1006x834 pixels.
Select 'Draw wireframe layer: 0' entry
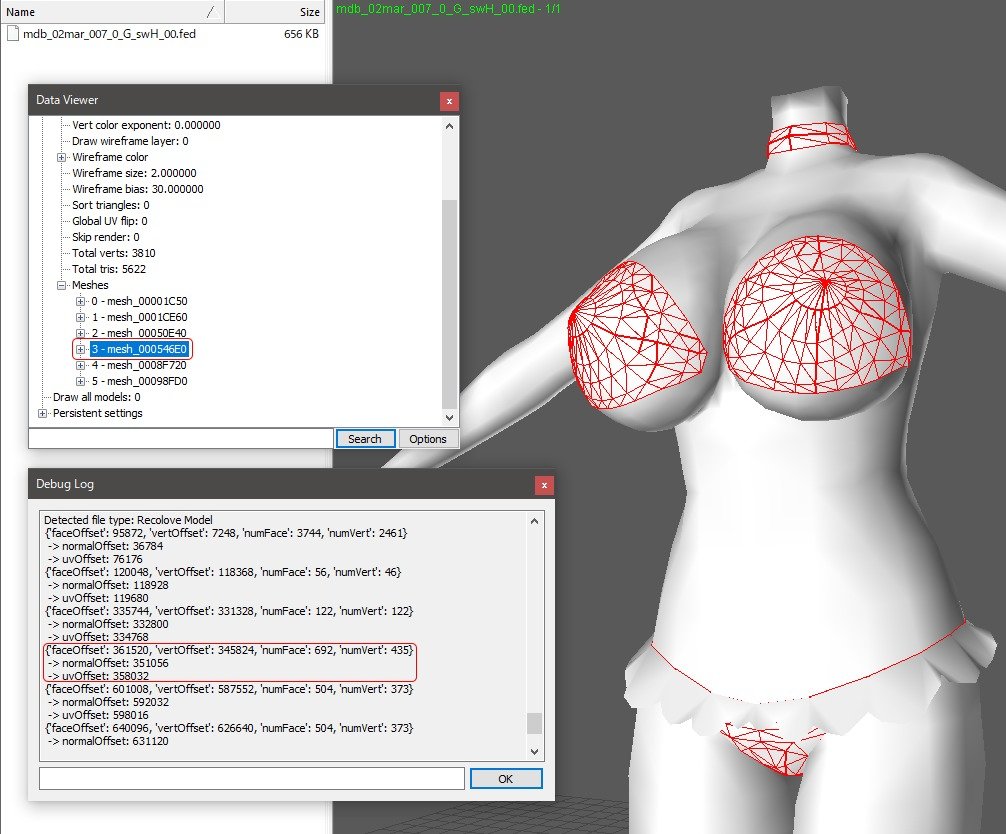click(x=130, y=141)
